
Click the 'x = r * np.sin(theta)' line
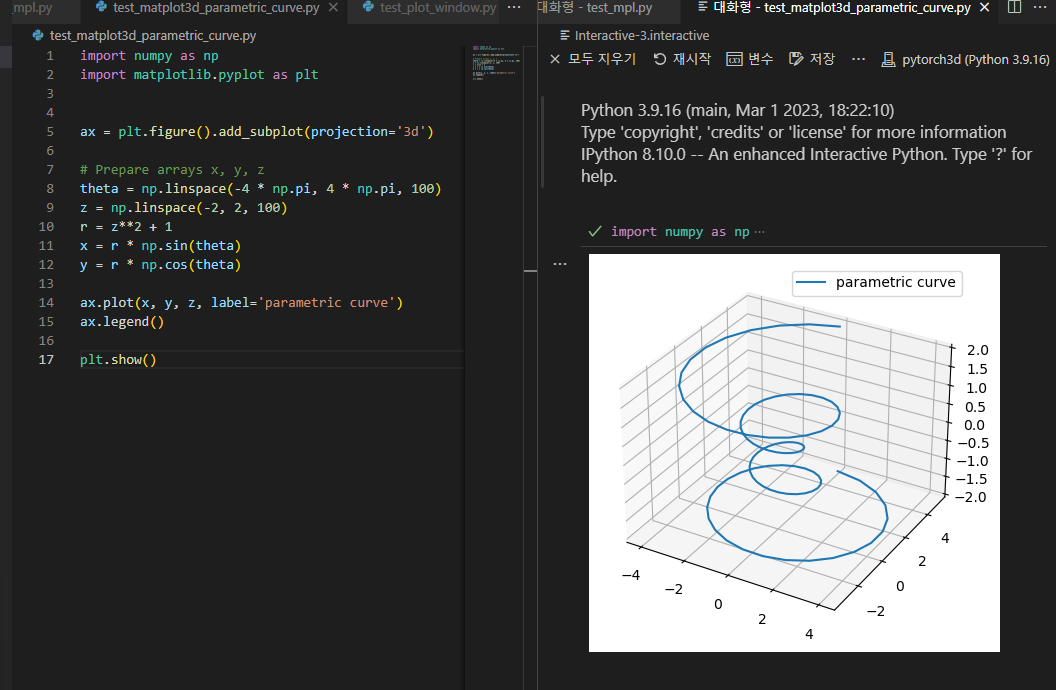[160, 246]
